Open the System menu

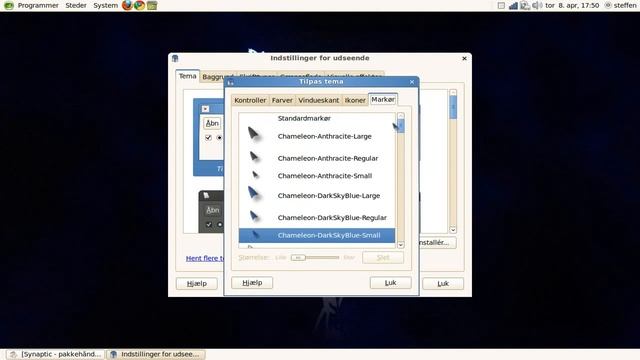click(105, 5)
